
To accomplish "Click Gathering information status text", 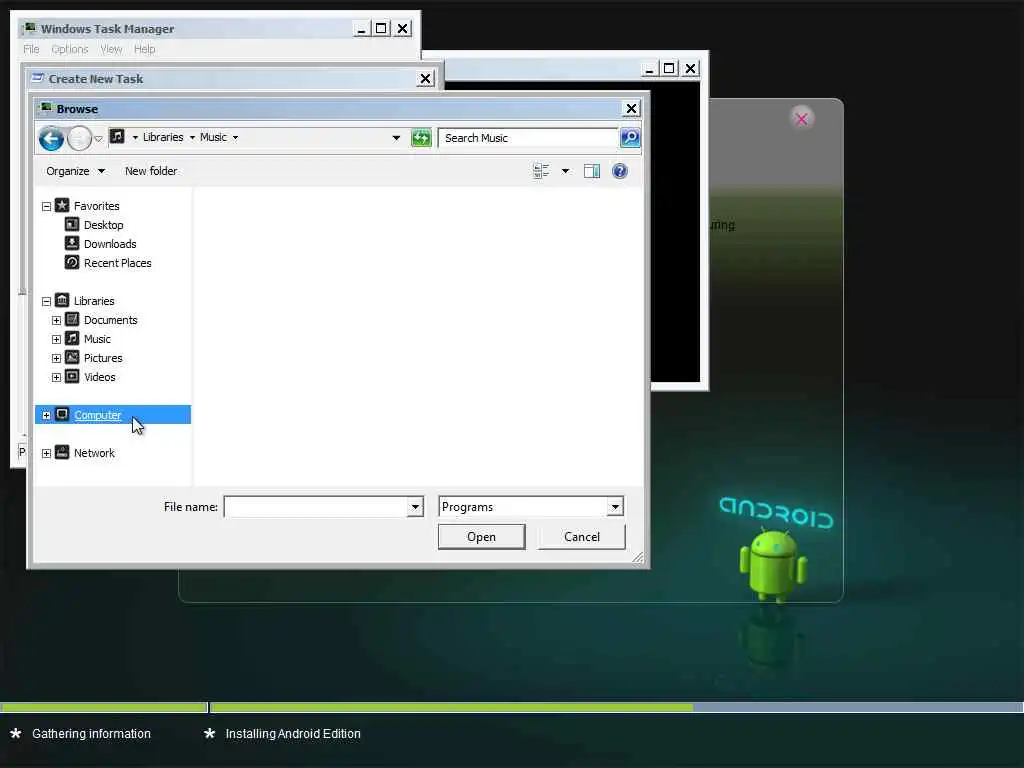I will tap(91, 734).
